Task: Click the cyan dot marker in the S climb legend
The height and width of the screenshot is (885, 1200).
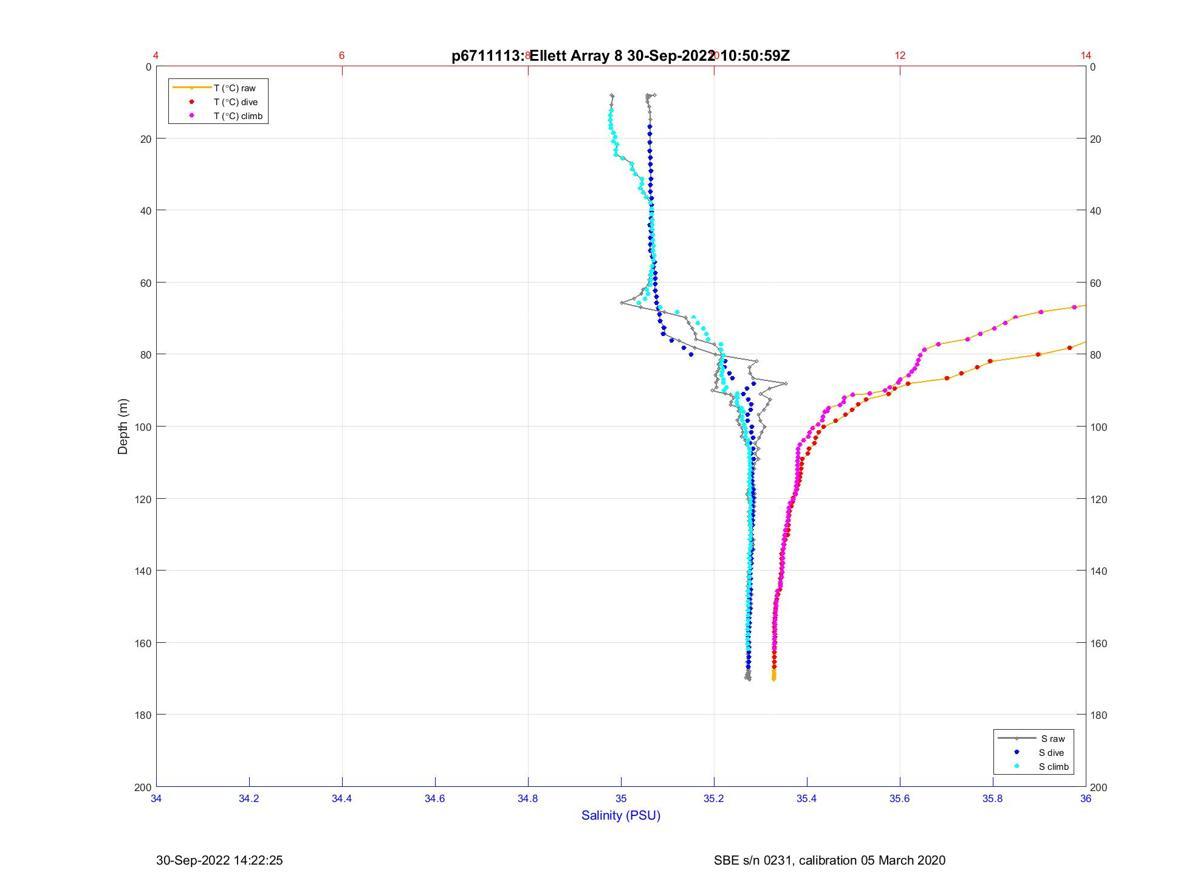Action: coord(1016,767)
